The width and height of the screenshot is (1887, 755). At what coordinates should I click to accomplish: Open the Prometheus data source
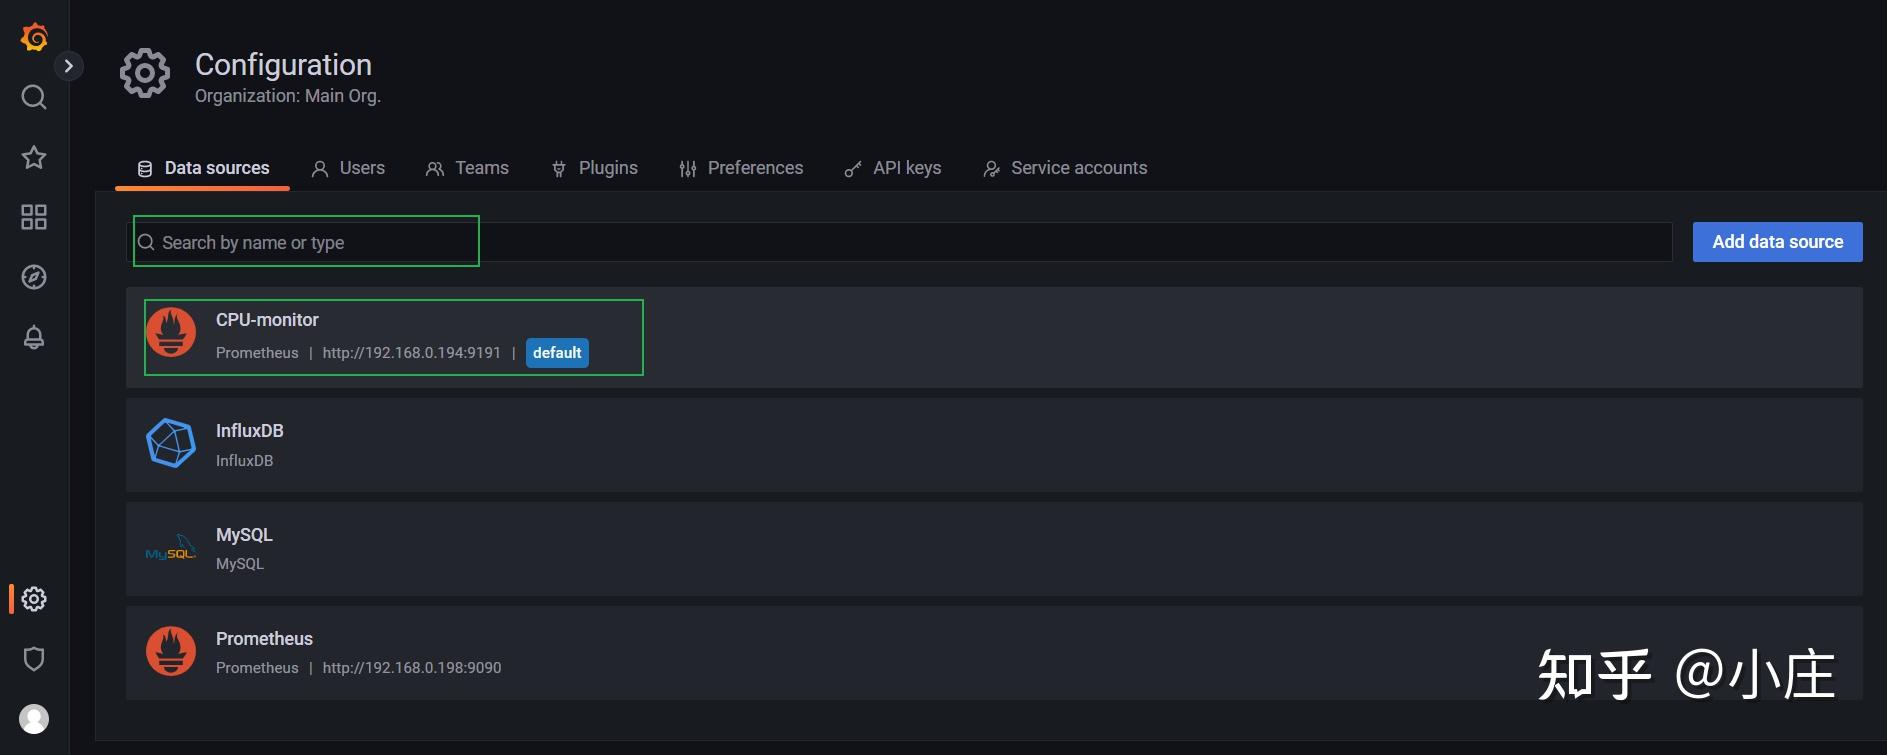click(994, 653)
